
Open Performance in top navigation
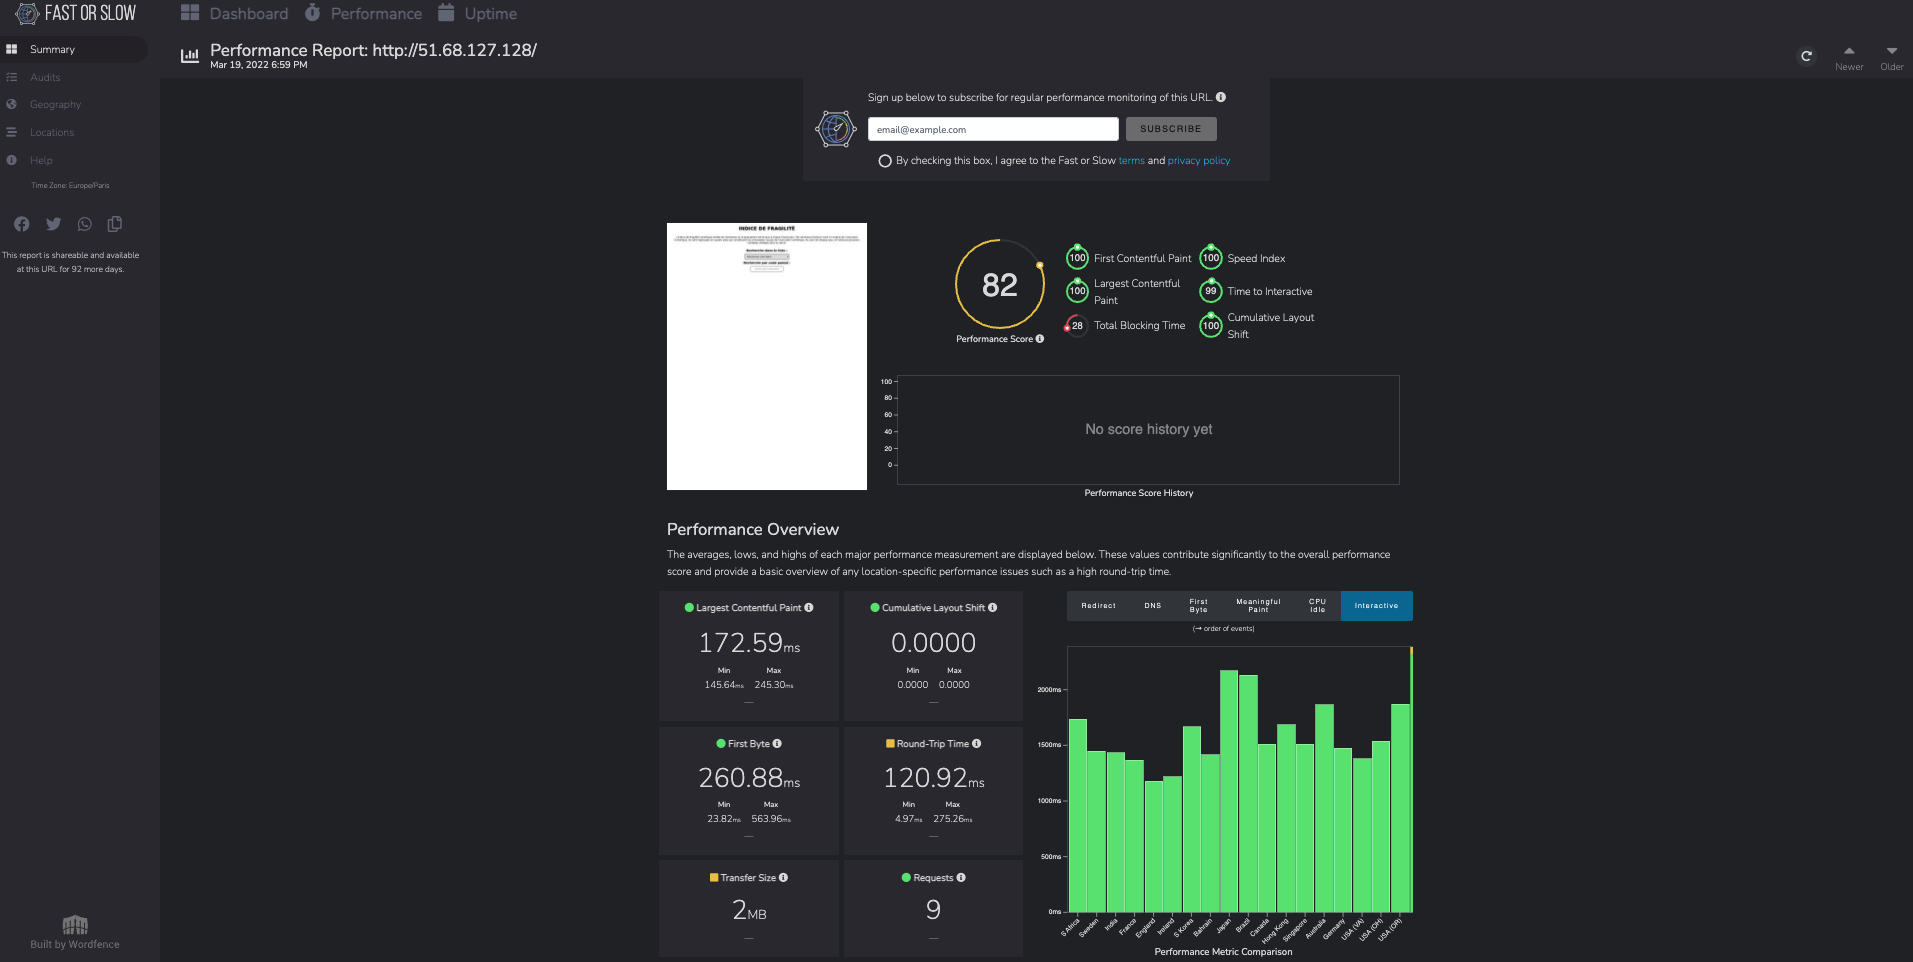(364, 13)
